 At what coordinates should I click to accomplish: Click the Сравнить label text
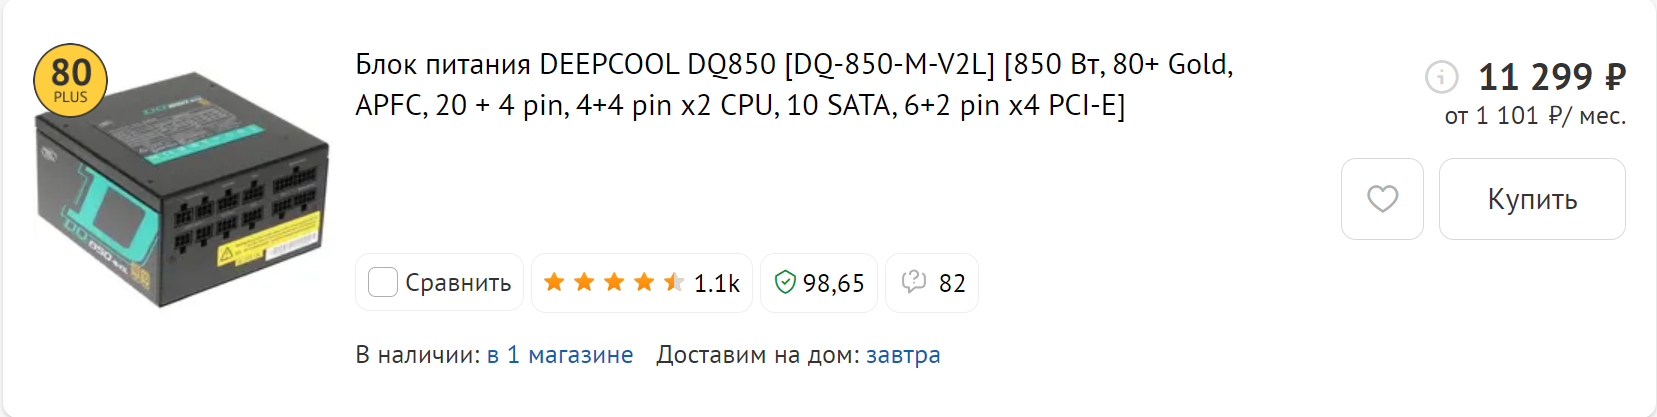tap(458, 283)
